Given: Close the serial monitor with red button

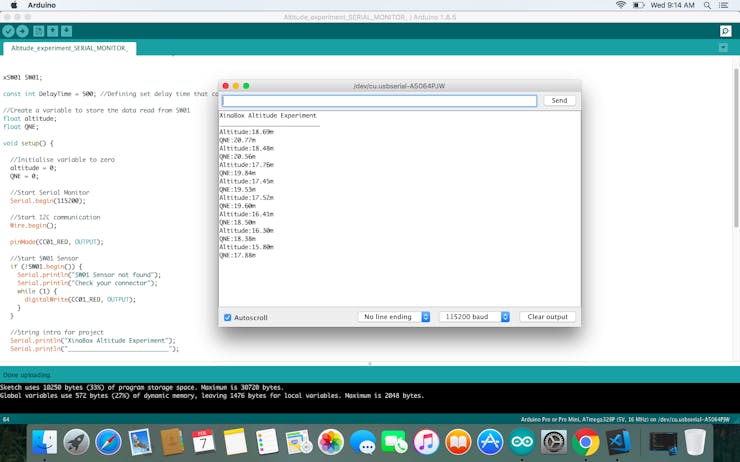Looking at the screenshot, I should coord(226,86).
